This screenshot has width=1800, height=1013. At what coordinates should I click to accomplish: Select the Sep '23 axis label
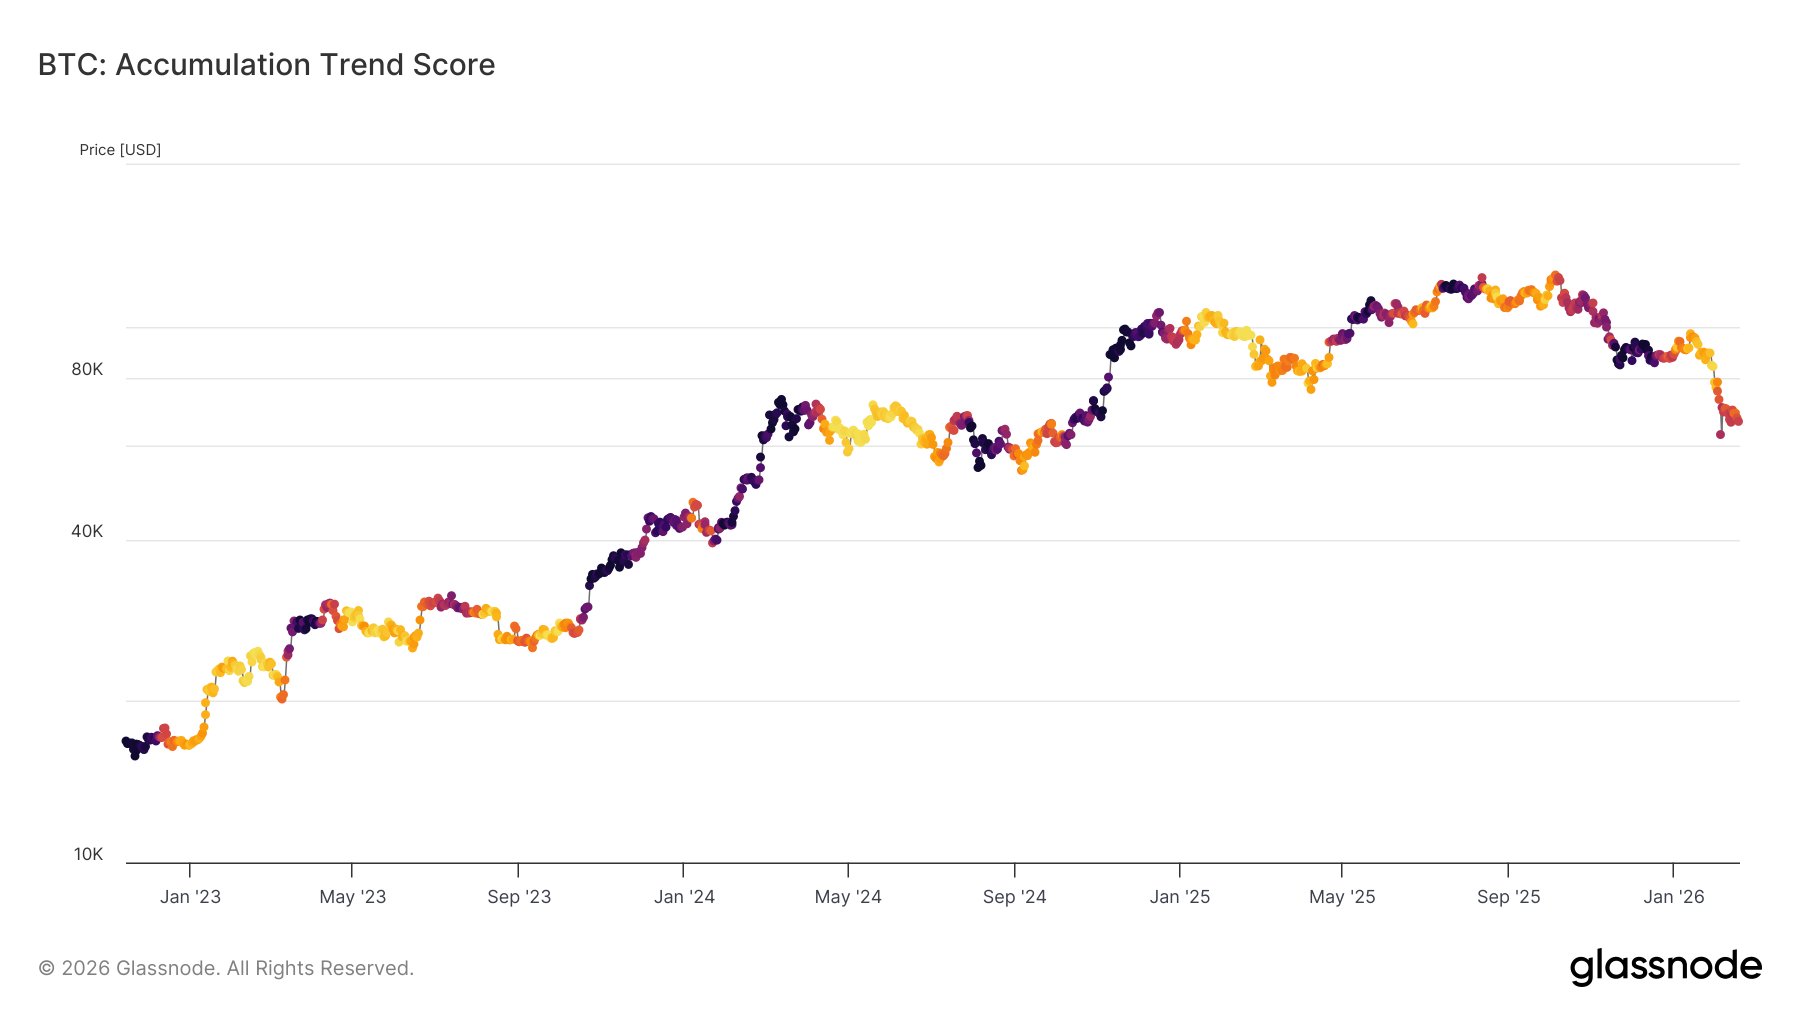coord(519,897)
